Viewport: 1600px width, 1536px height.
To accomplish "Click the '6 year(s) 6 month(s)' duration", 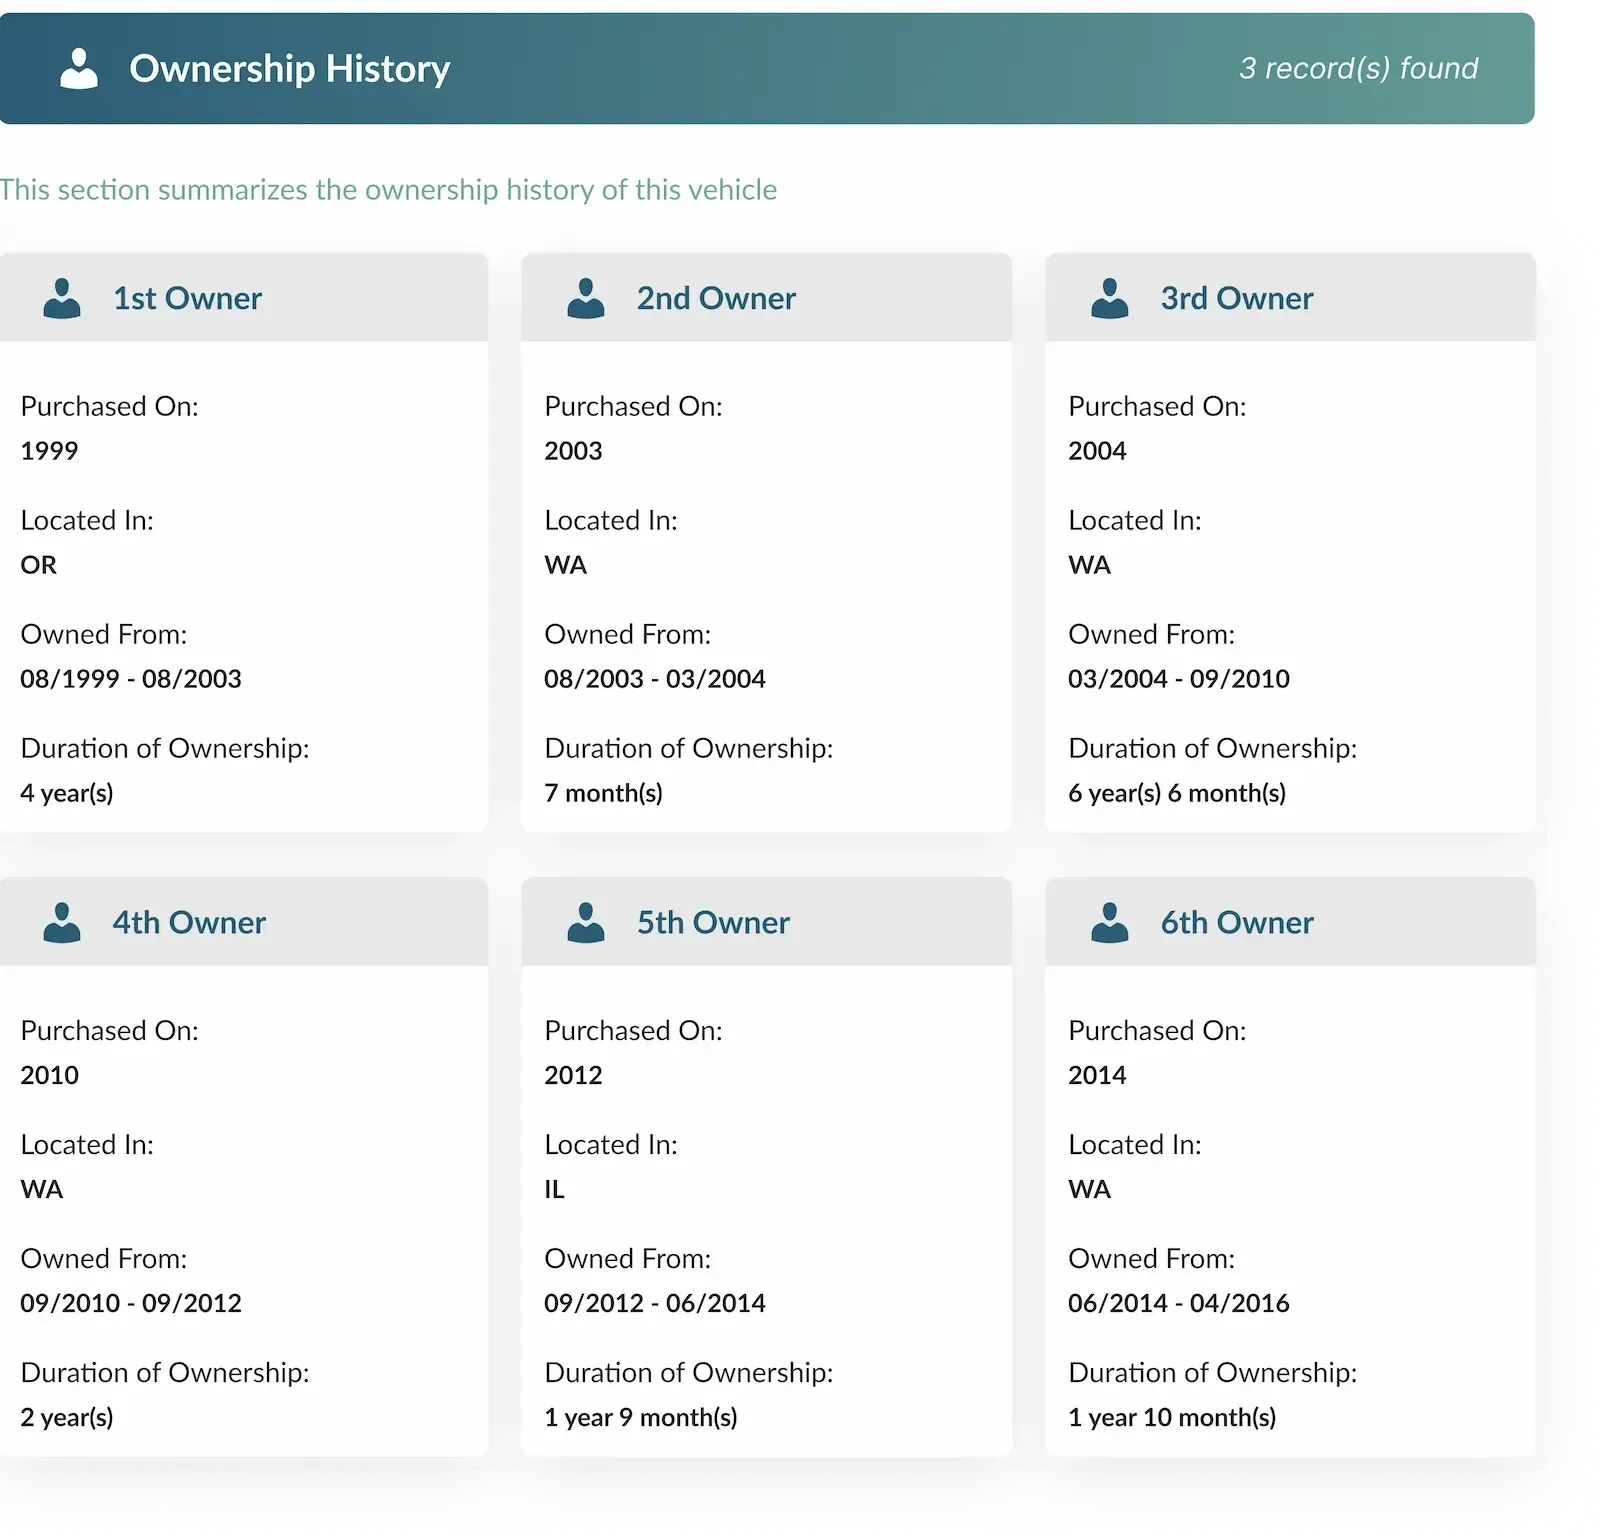I will [1177, 793].
